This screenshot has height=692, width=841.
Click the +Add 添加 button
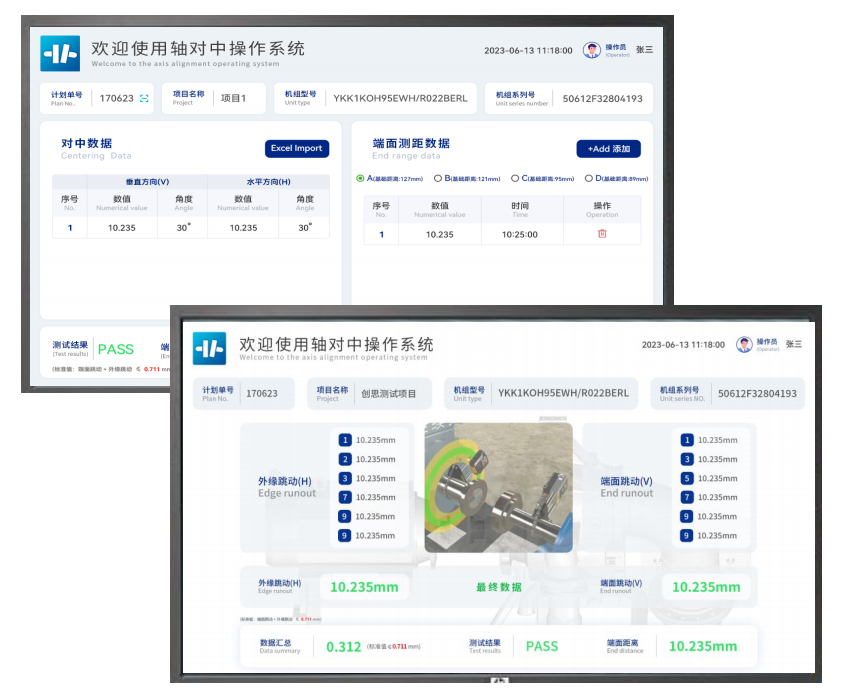coord(608,149)
